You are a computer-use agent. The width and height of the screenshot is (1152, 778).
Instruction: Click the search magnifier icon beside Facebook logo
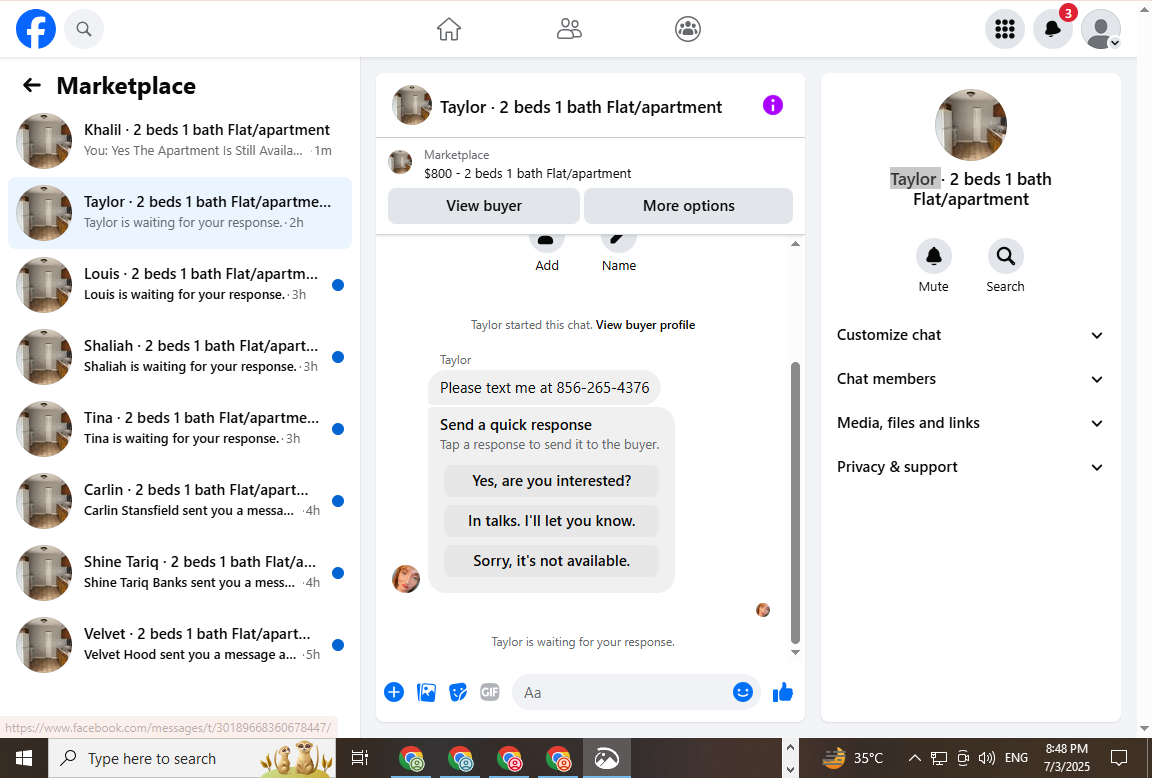(x=84, y=29)
